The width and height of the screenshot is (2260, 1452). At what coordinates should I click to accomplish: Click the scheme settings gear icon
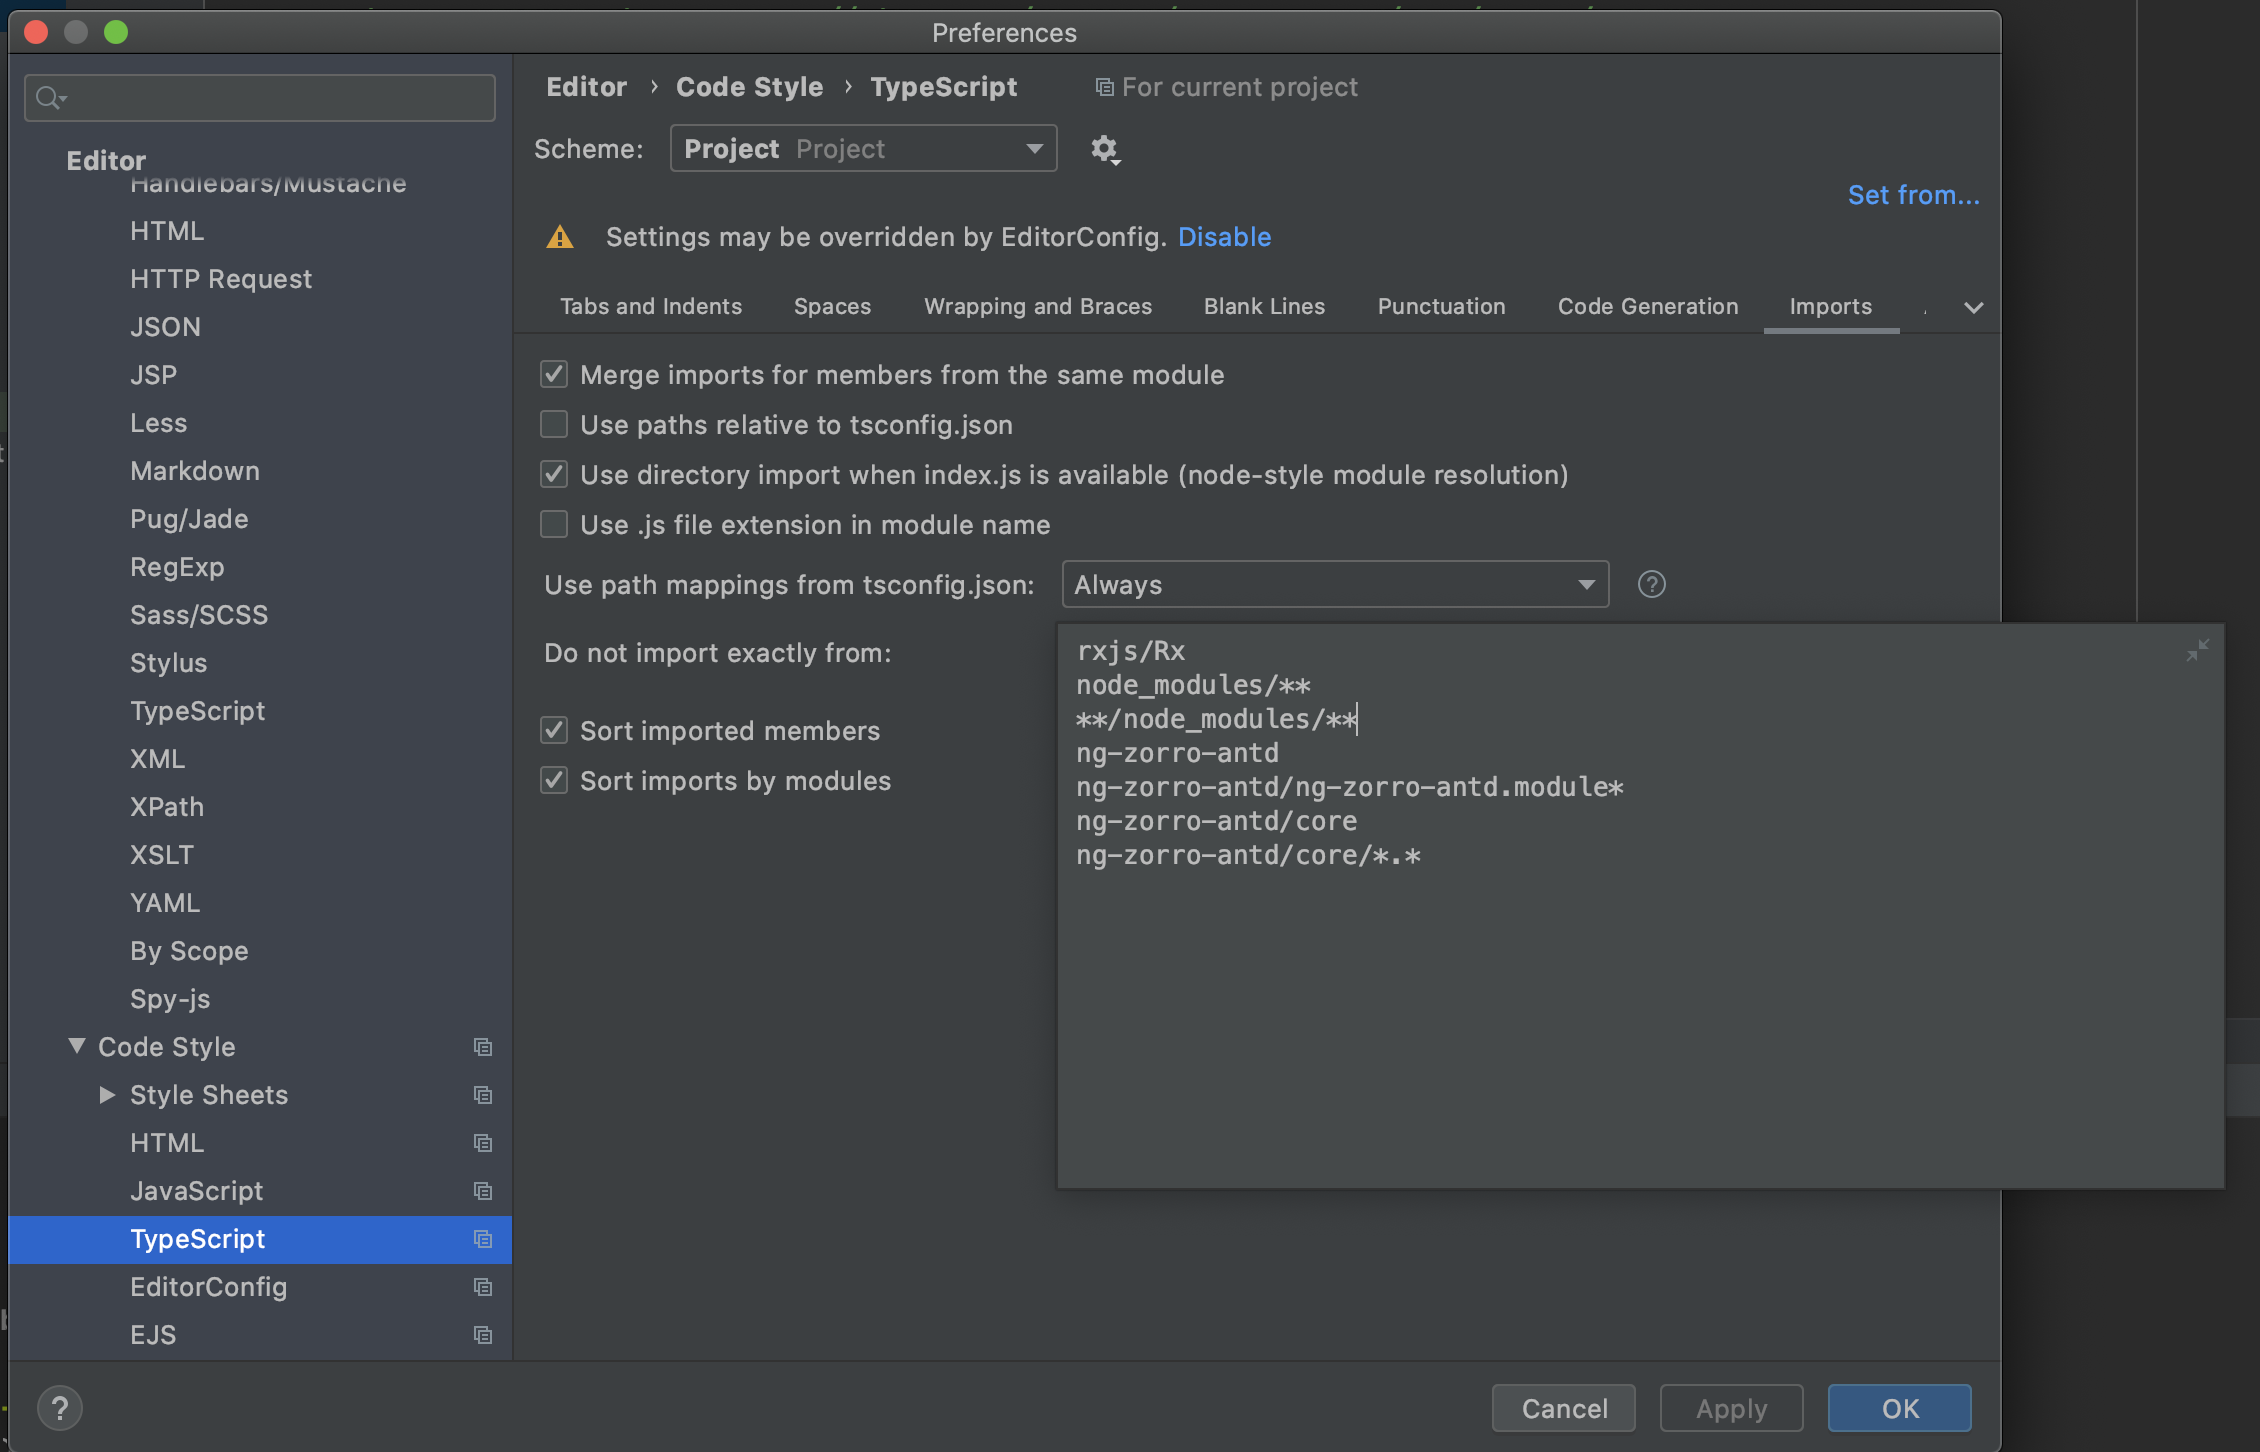point(1103,149)
